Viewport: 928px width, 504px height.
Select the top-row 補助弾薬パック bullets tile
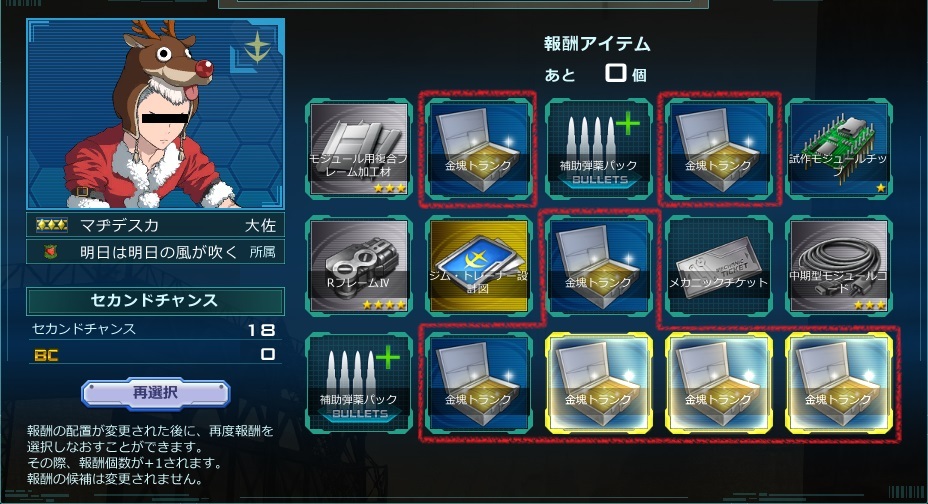(599, 148)
